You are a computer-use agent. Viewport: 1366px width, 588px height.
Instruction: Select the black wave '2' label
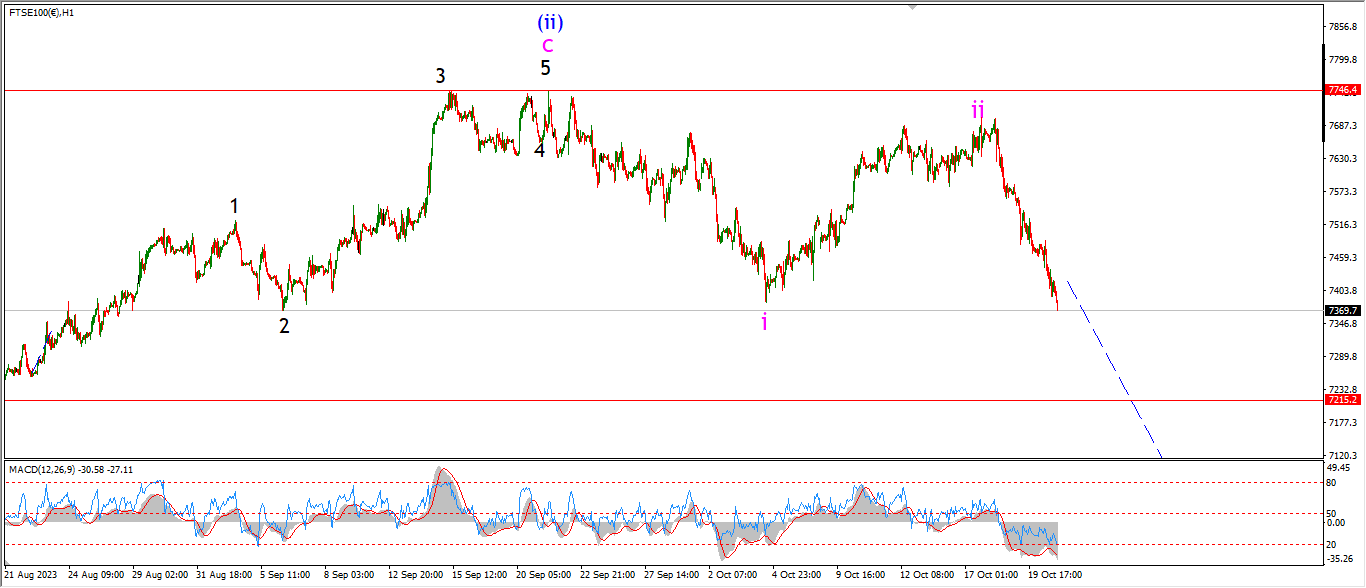coord(284,326)
